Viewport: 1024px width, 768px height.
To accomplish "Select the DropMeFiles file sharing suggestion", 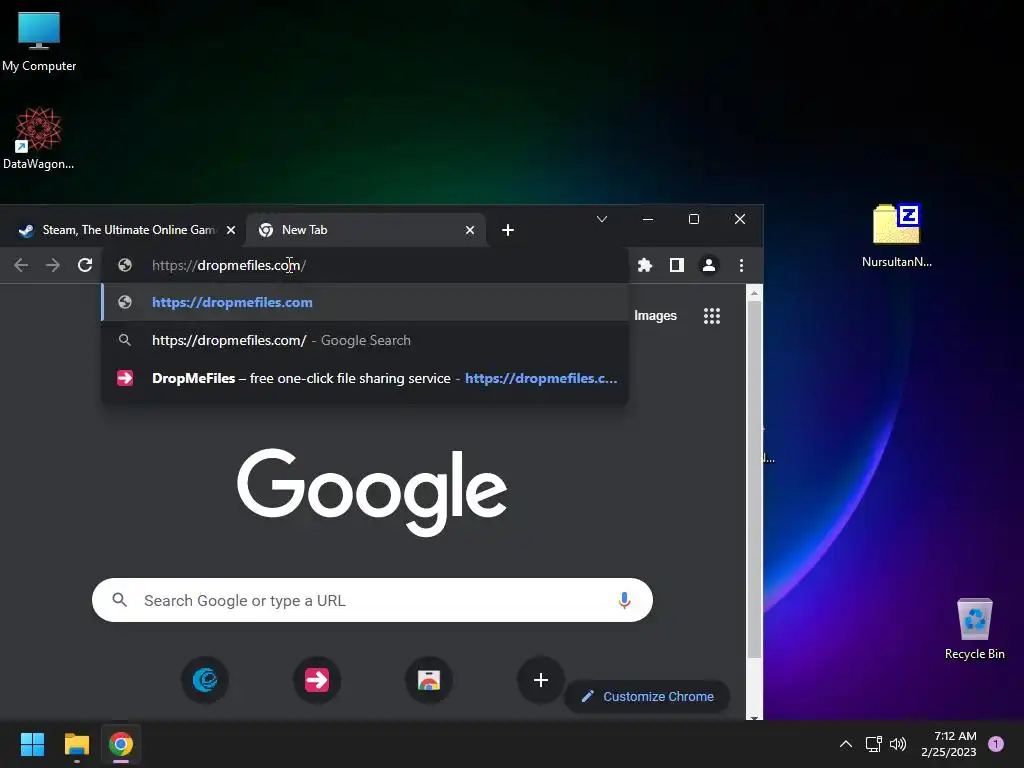I will point(364,378).
